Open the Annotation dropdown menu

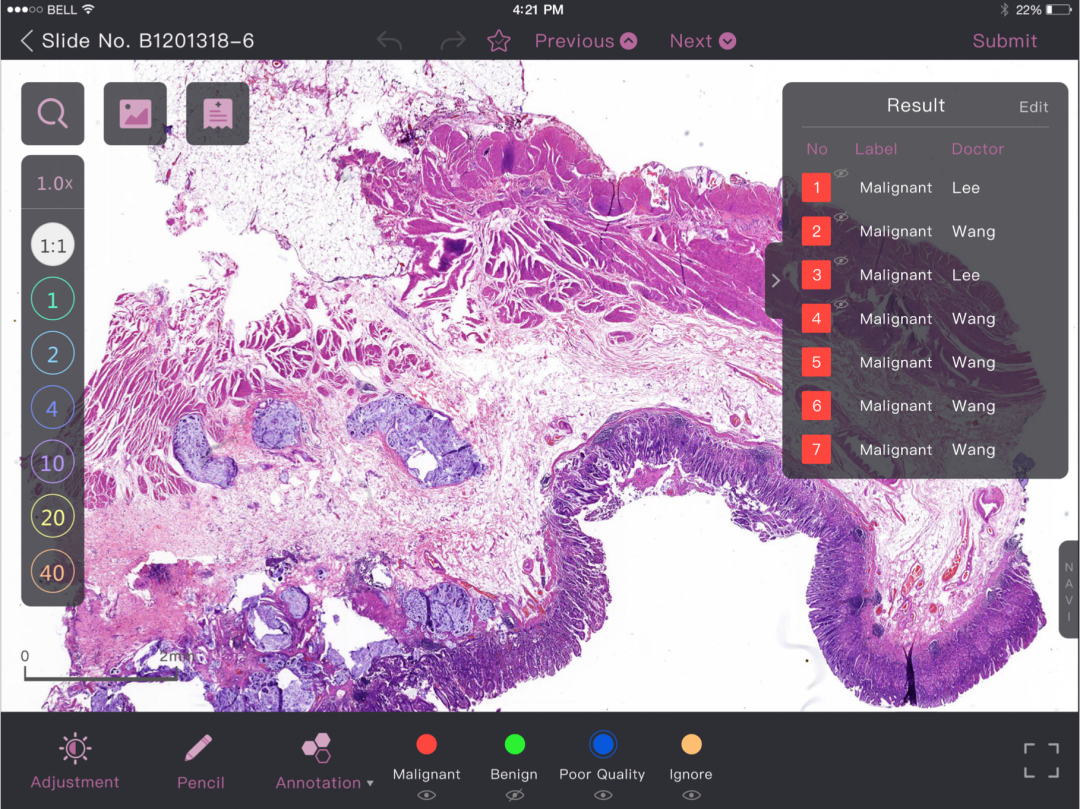click(323, 762)
